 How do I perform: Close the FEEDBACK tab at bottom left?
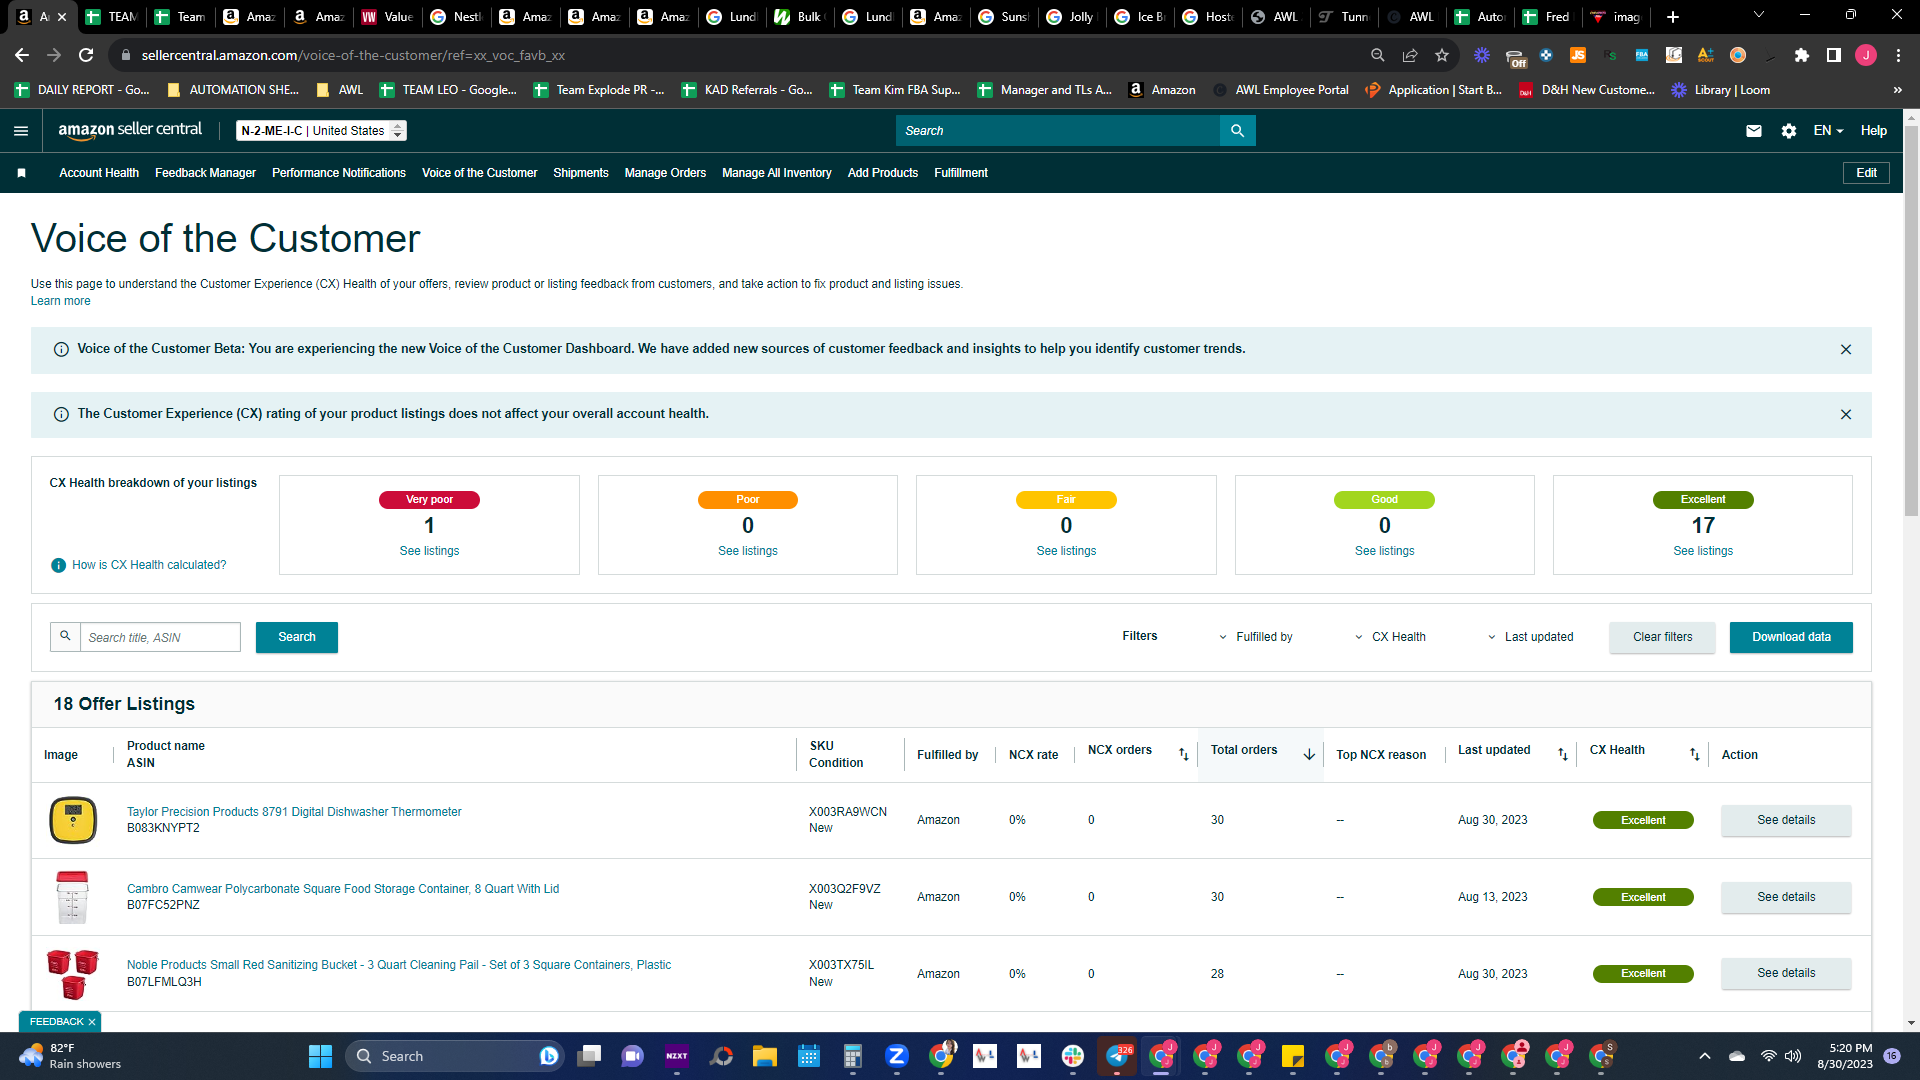pyautogui.click(x=91, y=1022)
